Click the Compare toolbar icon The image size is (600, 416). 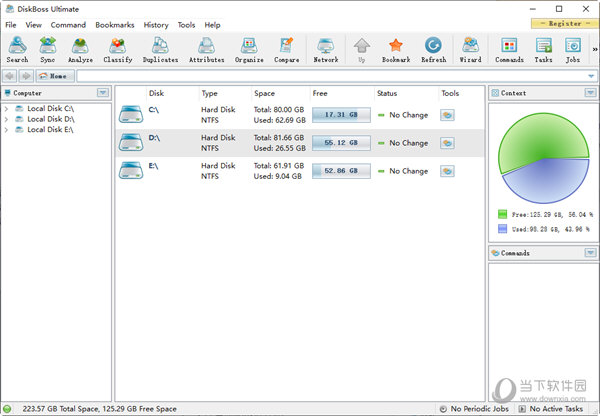(x=286, y=49)
